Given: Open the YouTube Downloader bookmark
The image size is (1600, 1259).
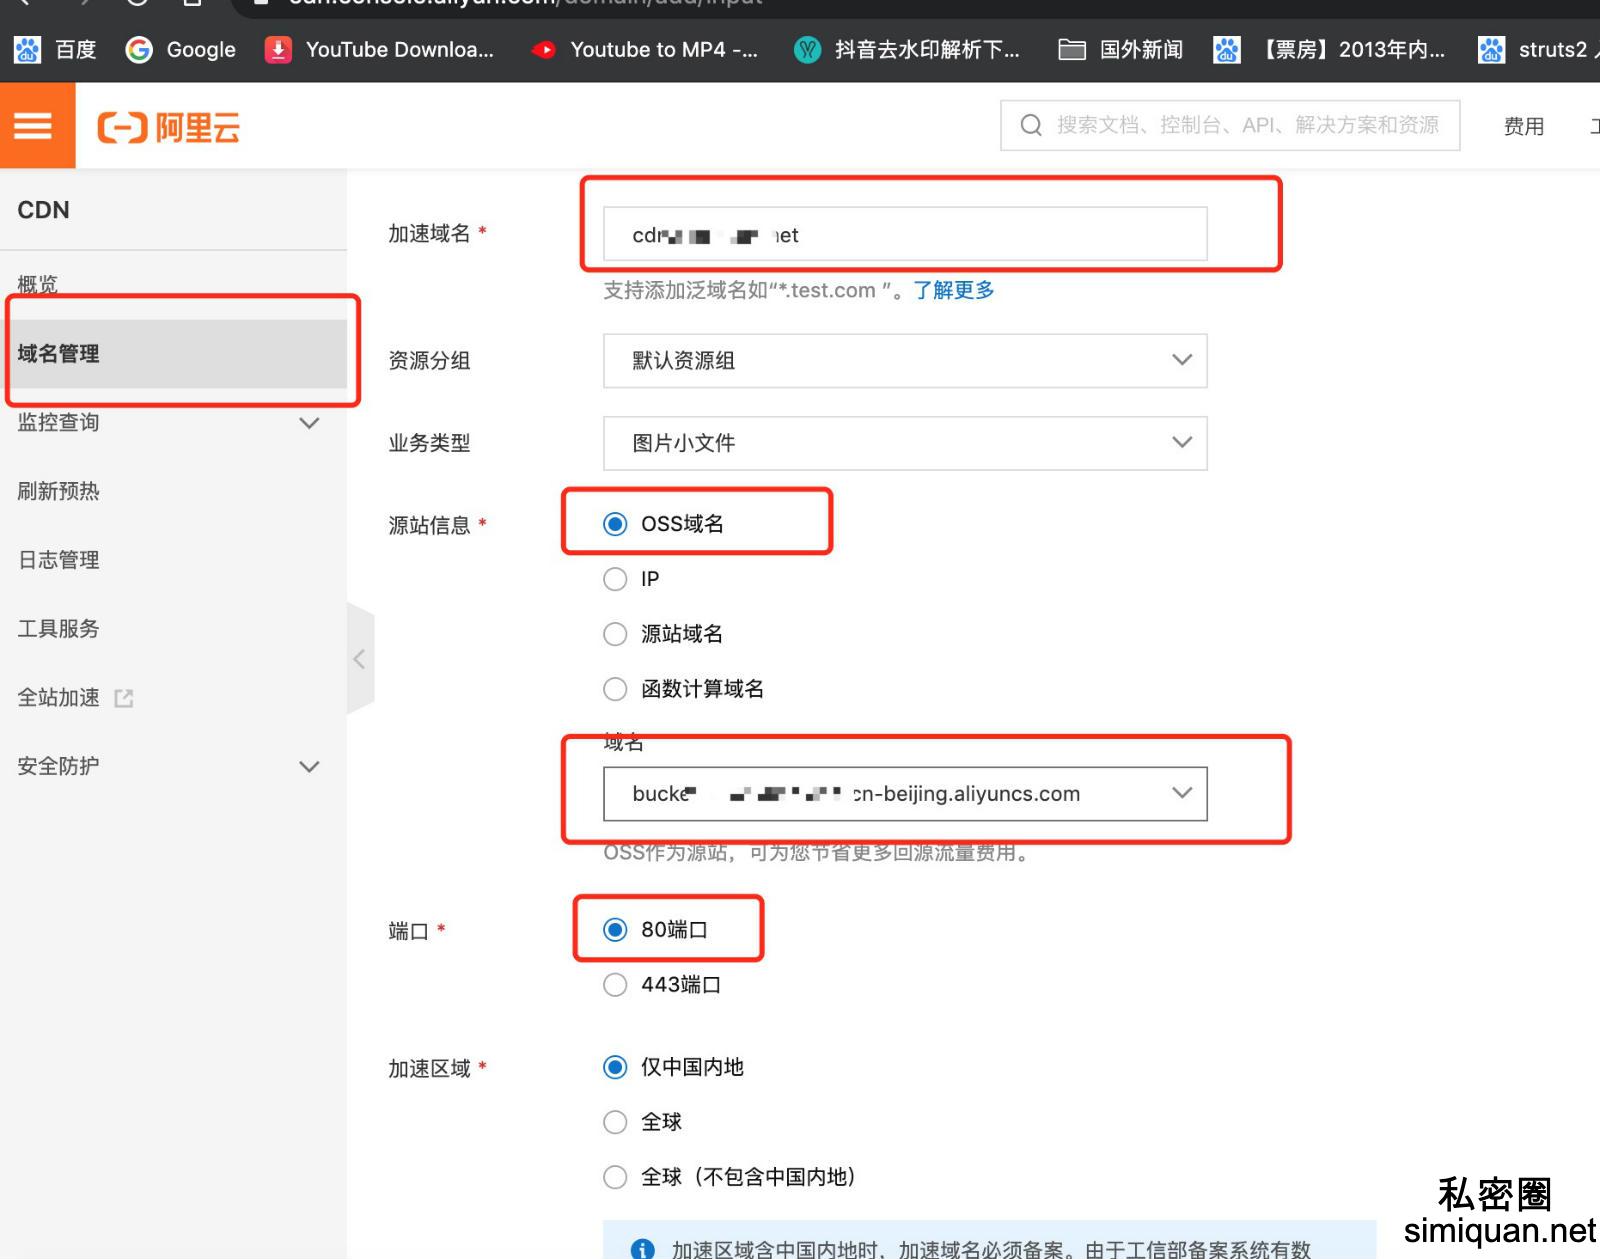Looking at the screenshot, I should pyautogui.click(x=380, y=49).
